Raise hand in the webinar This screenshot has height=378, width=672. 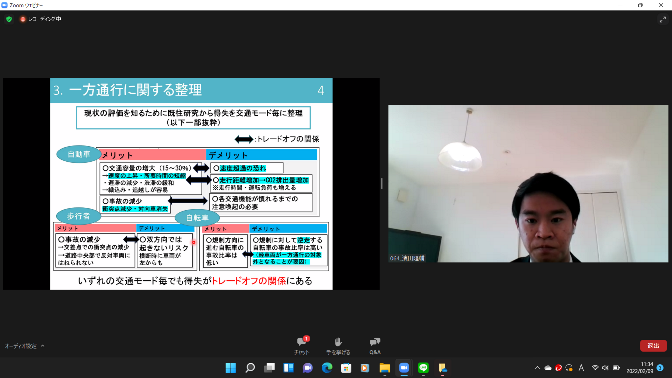pos(338,345)
